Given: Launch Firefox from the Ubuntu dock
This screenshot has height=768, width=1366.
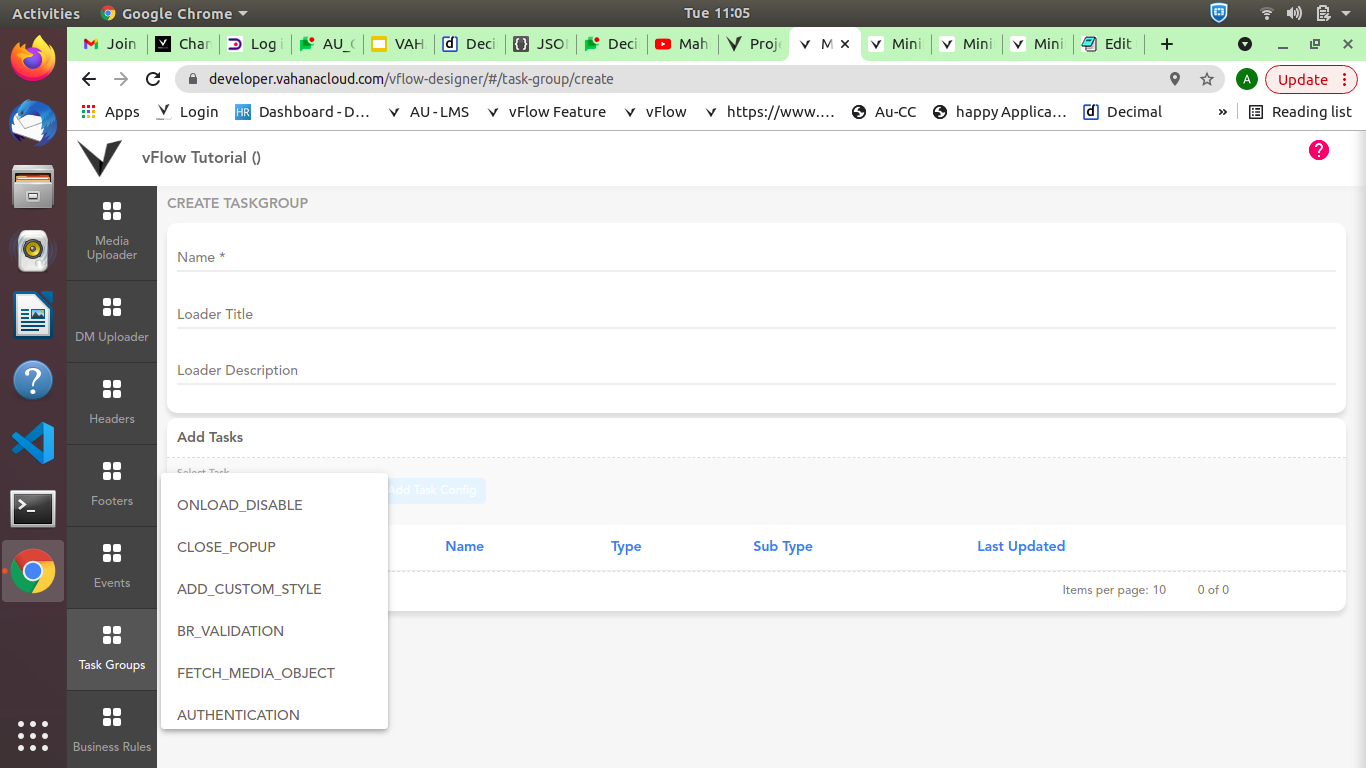Looking at the screenshot, I should (x=33, y=58).
